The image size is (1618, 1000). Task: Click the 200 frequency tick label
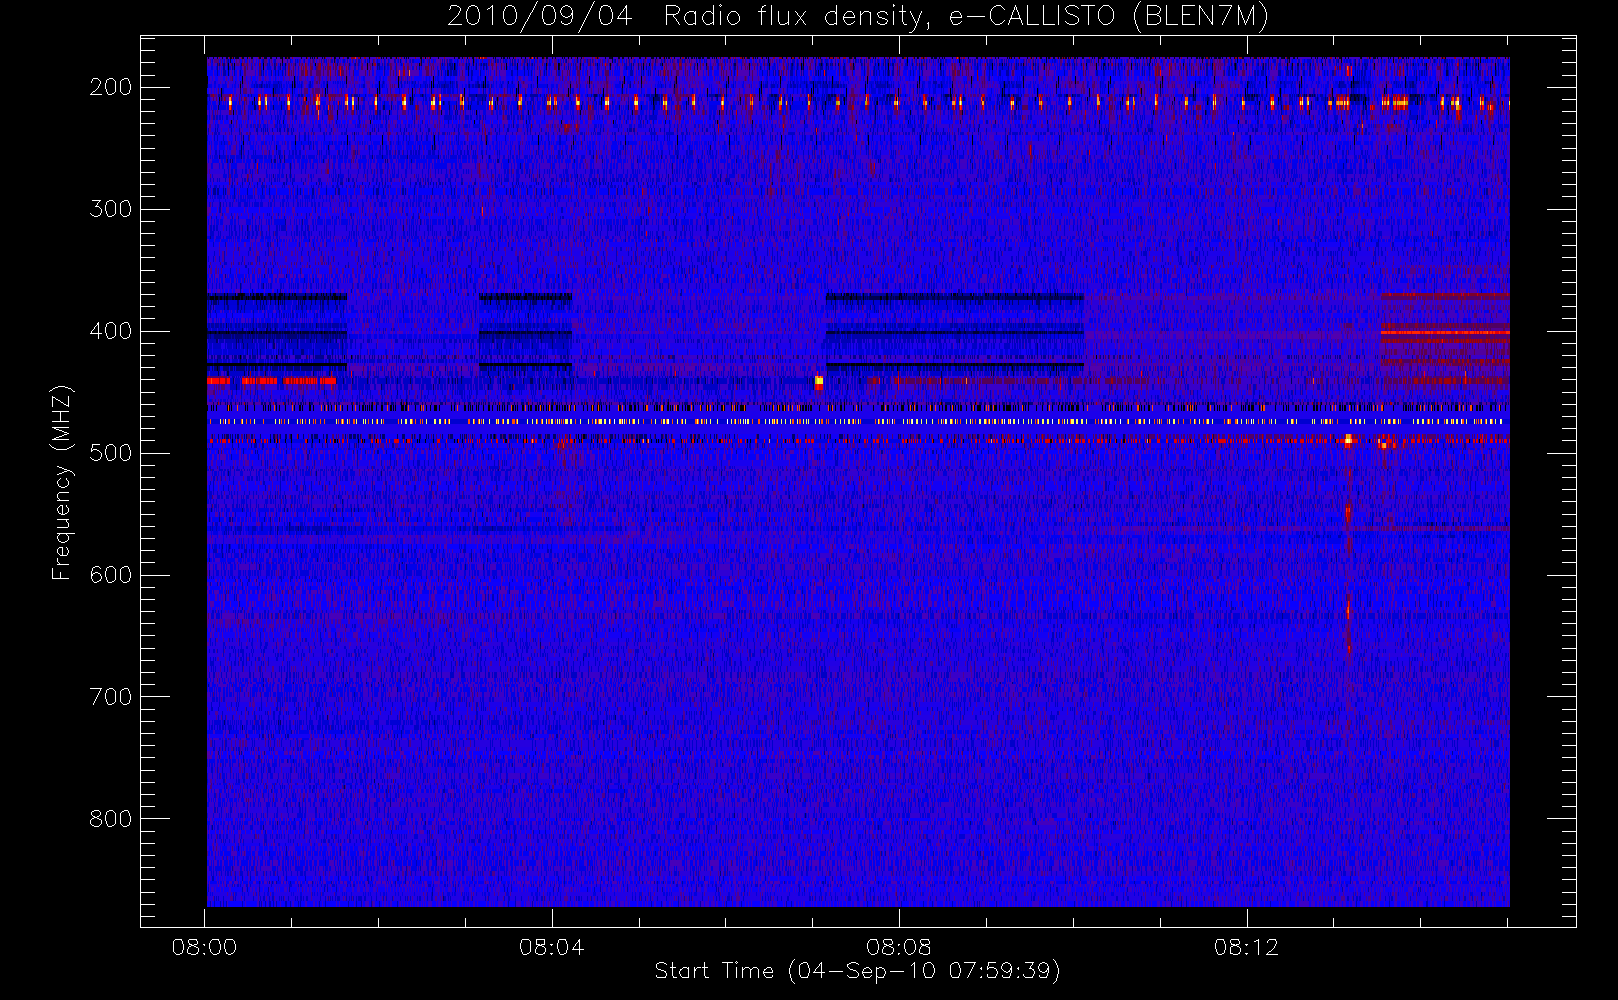coord(111,87)
